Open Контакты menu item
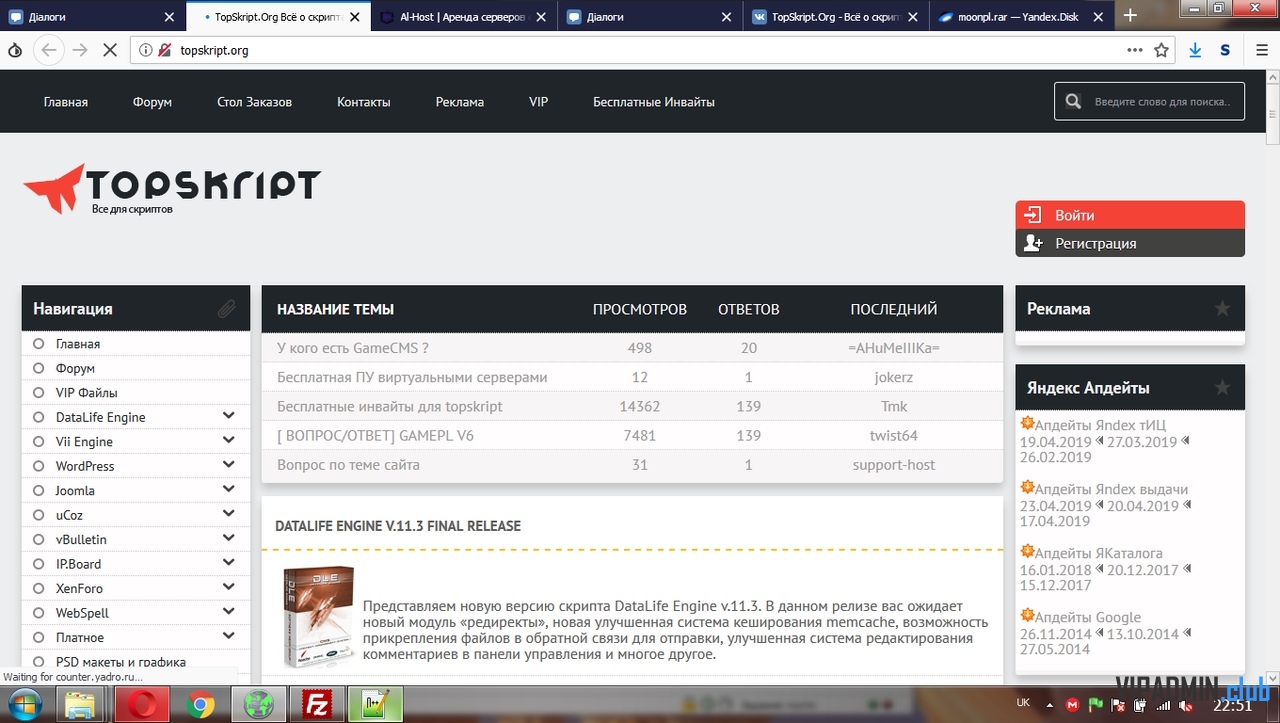Screen dimensions: 1280x723 [x=364, y=102]
